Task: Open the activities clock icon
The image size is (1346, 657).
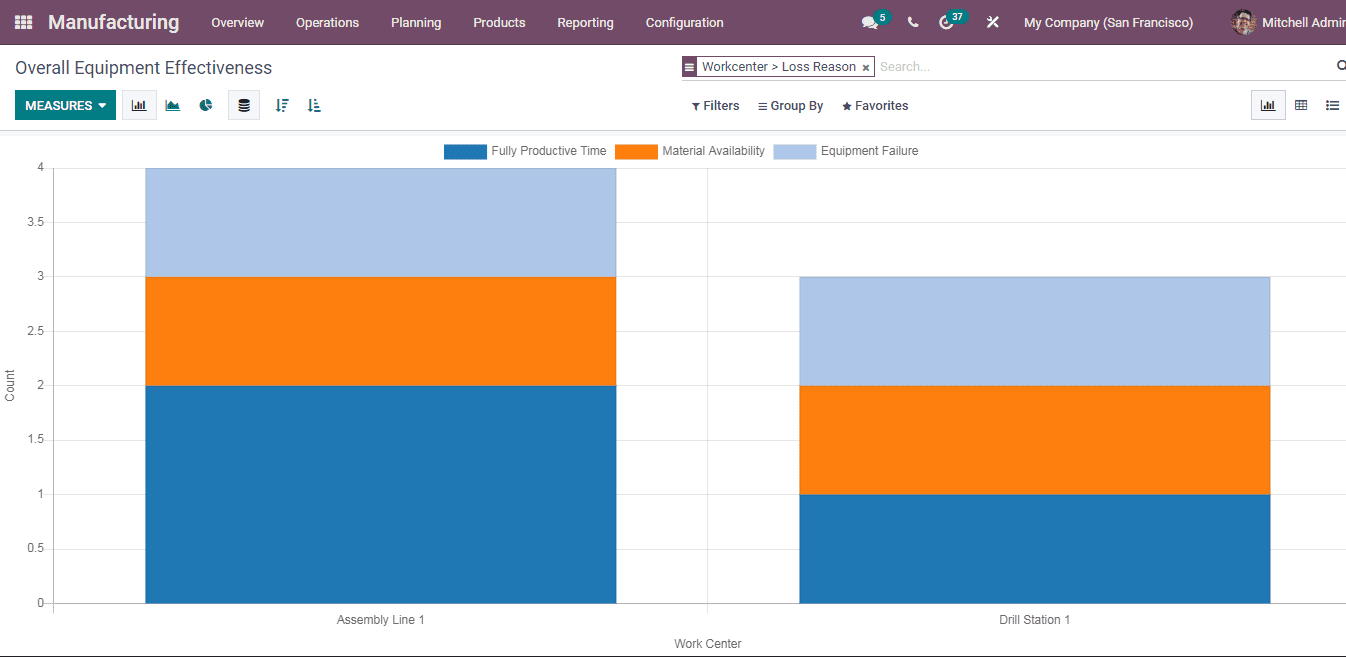Action: coord(947,21)
